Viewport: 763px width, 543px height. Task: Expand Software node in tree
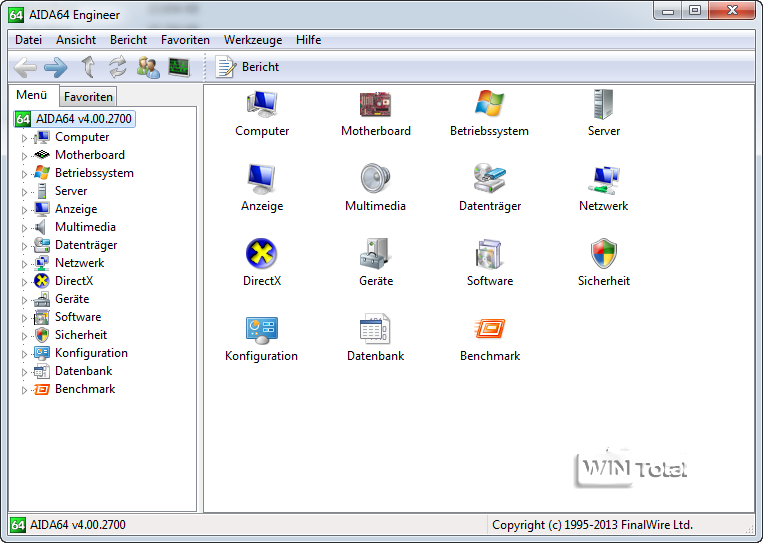[x=24, y=318]
